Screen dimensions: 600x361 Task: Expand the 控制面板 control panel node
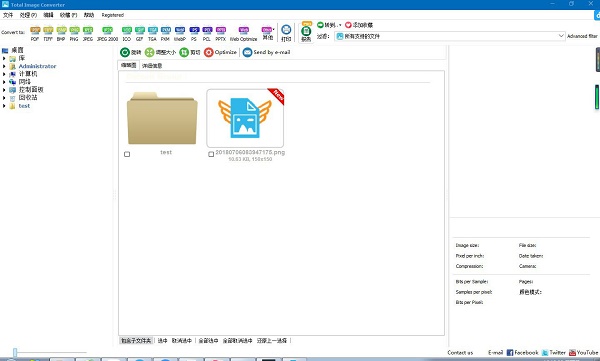point(4,90)
